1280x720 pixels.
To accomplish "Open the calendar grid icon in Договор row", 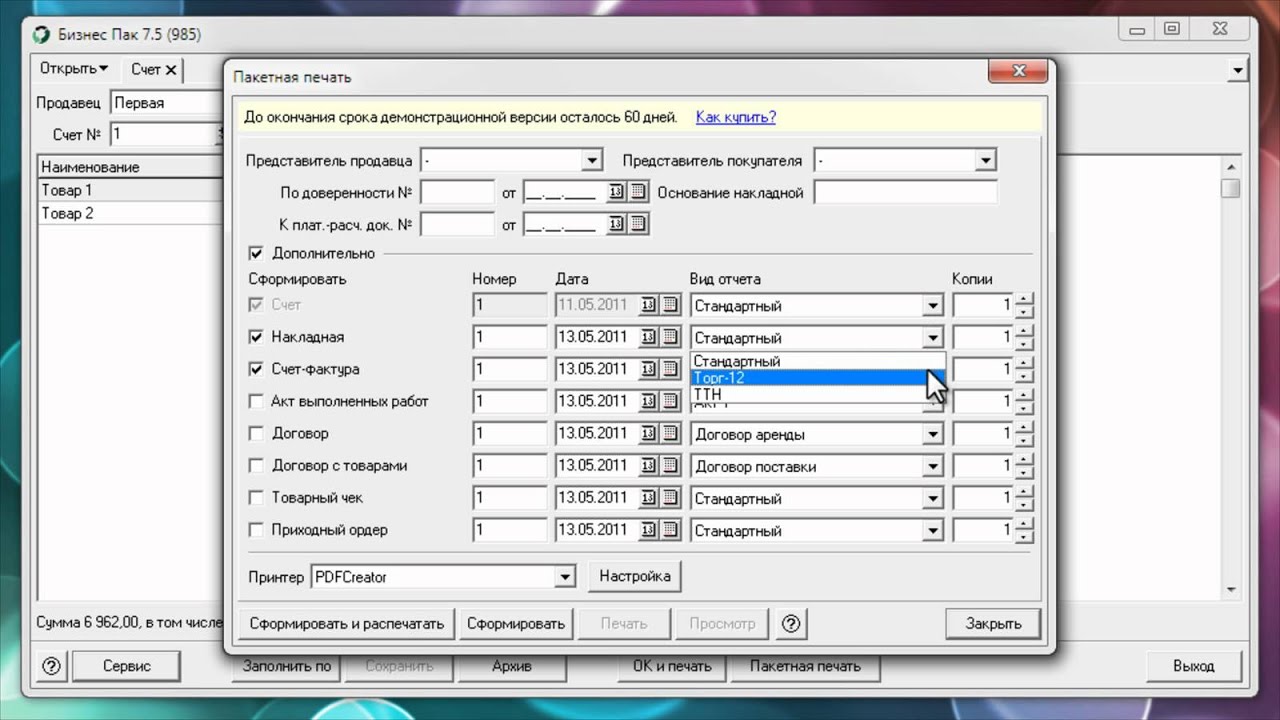I will 669,433.
